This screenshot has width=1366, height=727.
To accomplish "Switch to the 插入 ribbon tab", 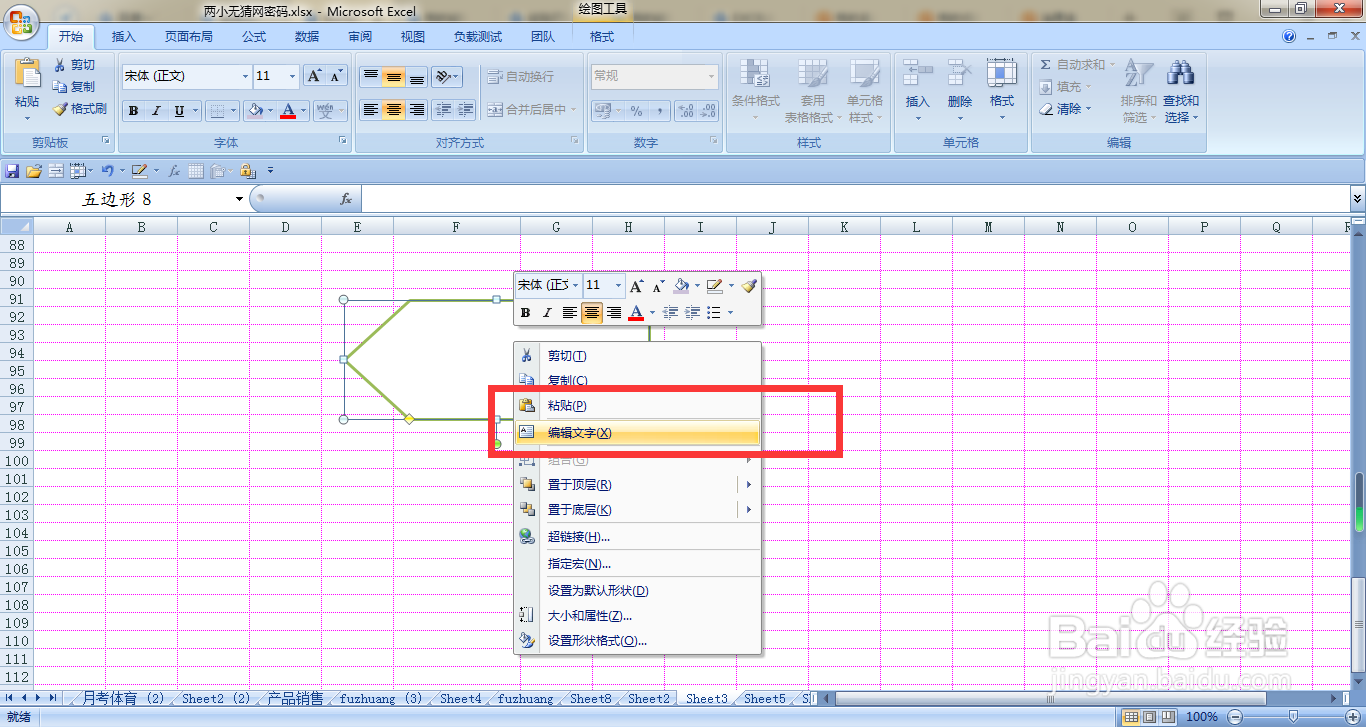I will [123, 36].
